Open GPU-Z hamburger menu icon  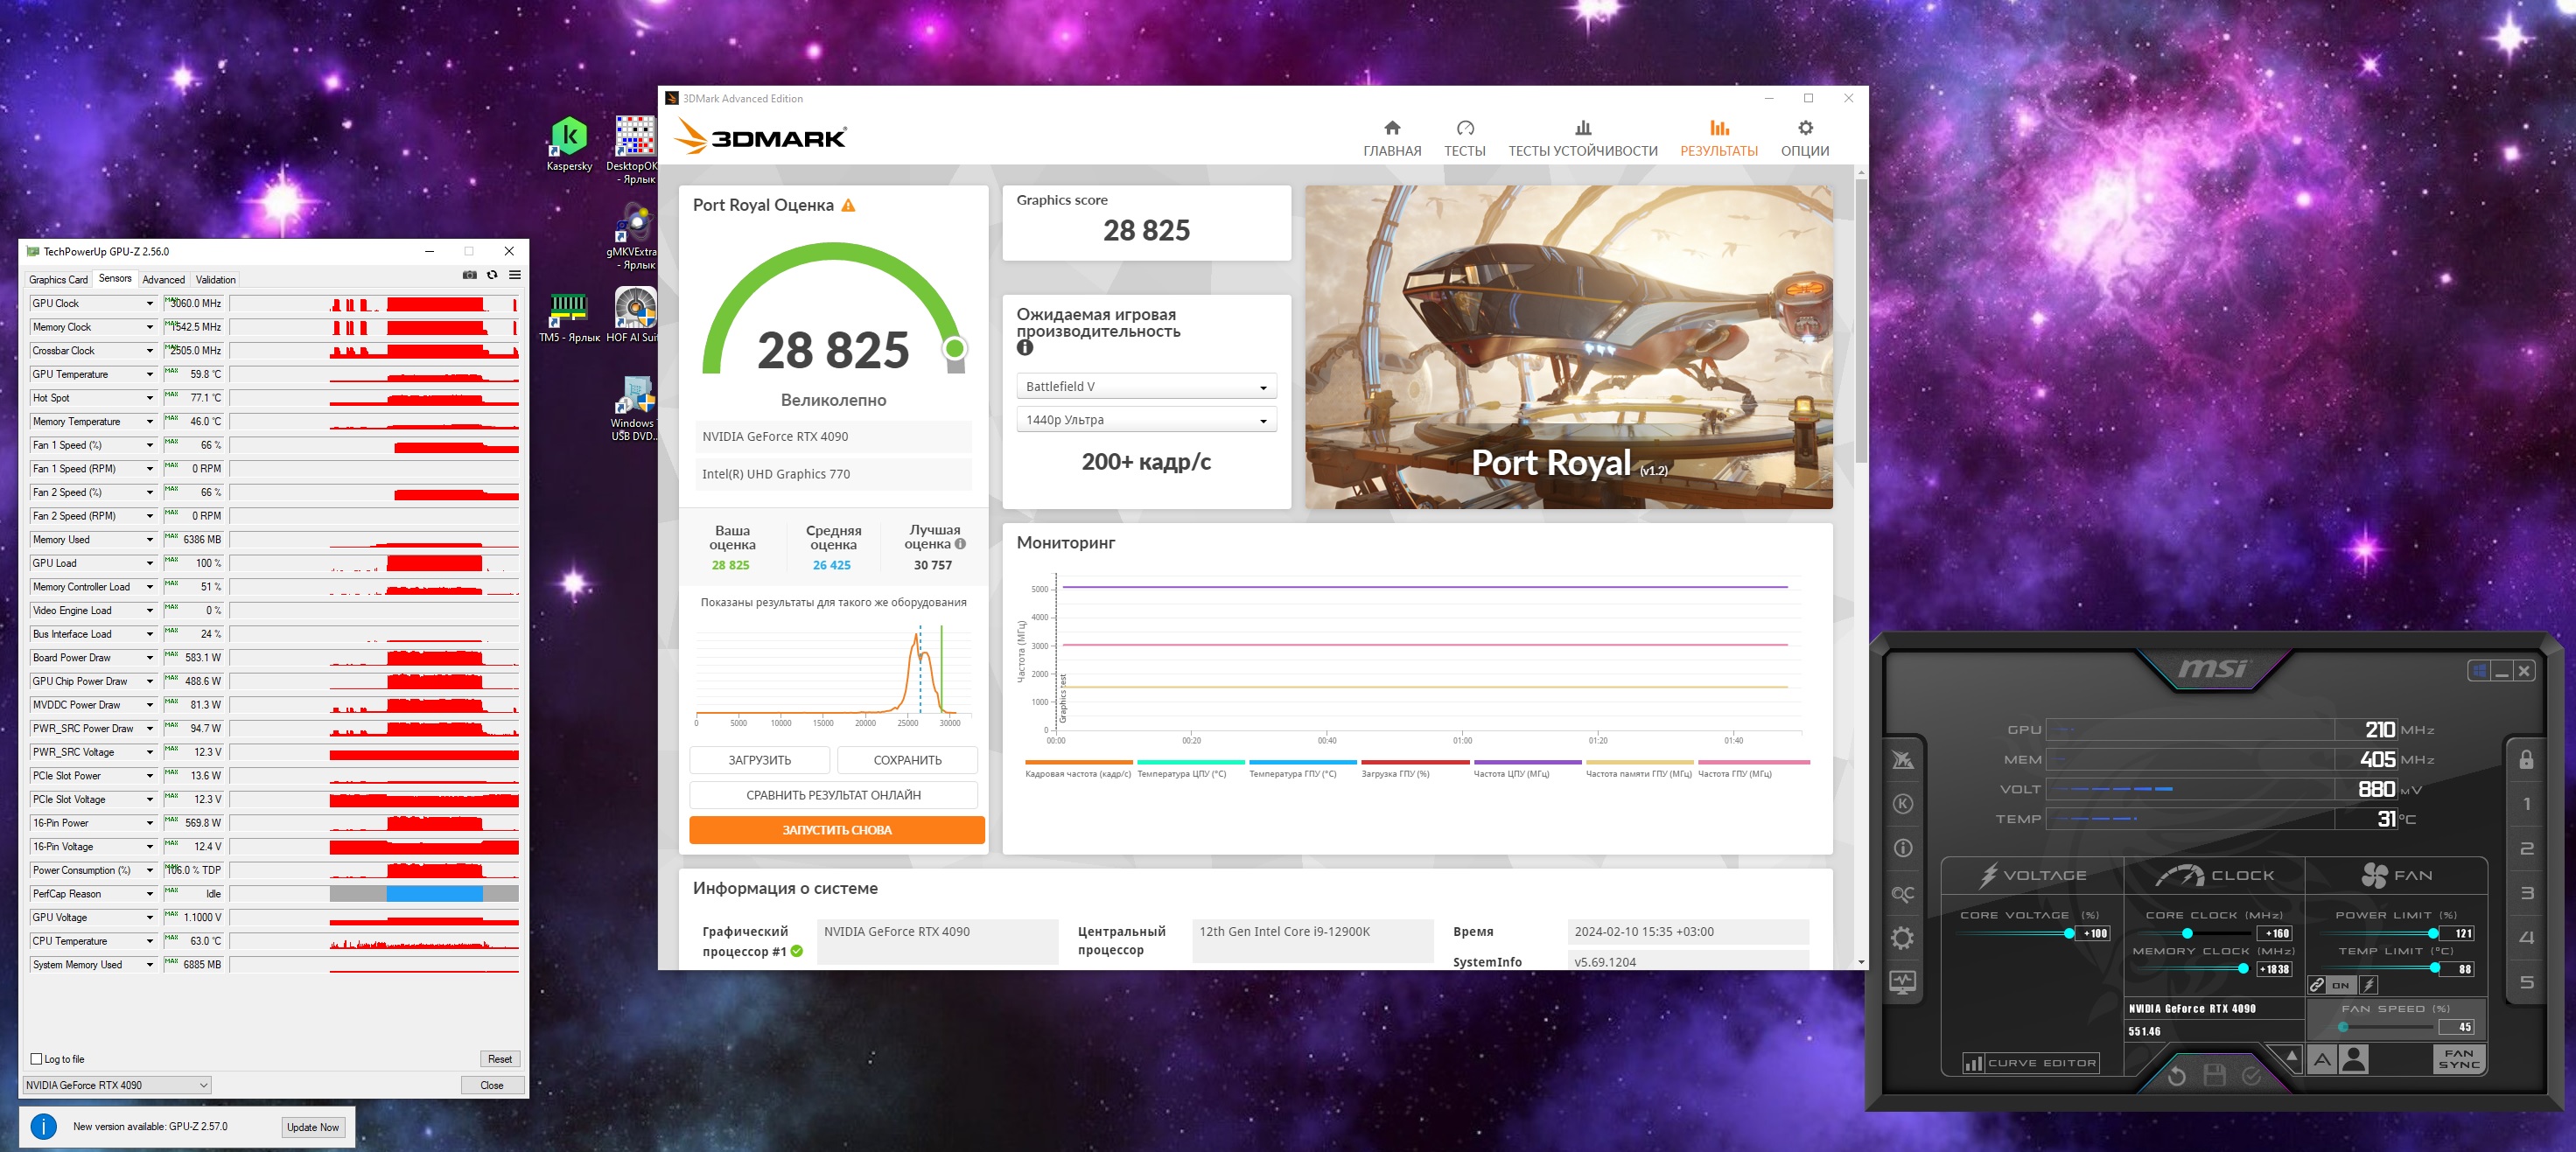pos(515,275)
